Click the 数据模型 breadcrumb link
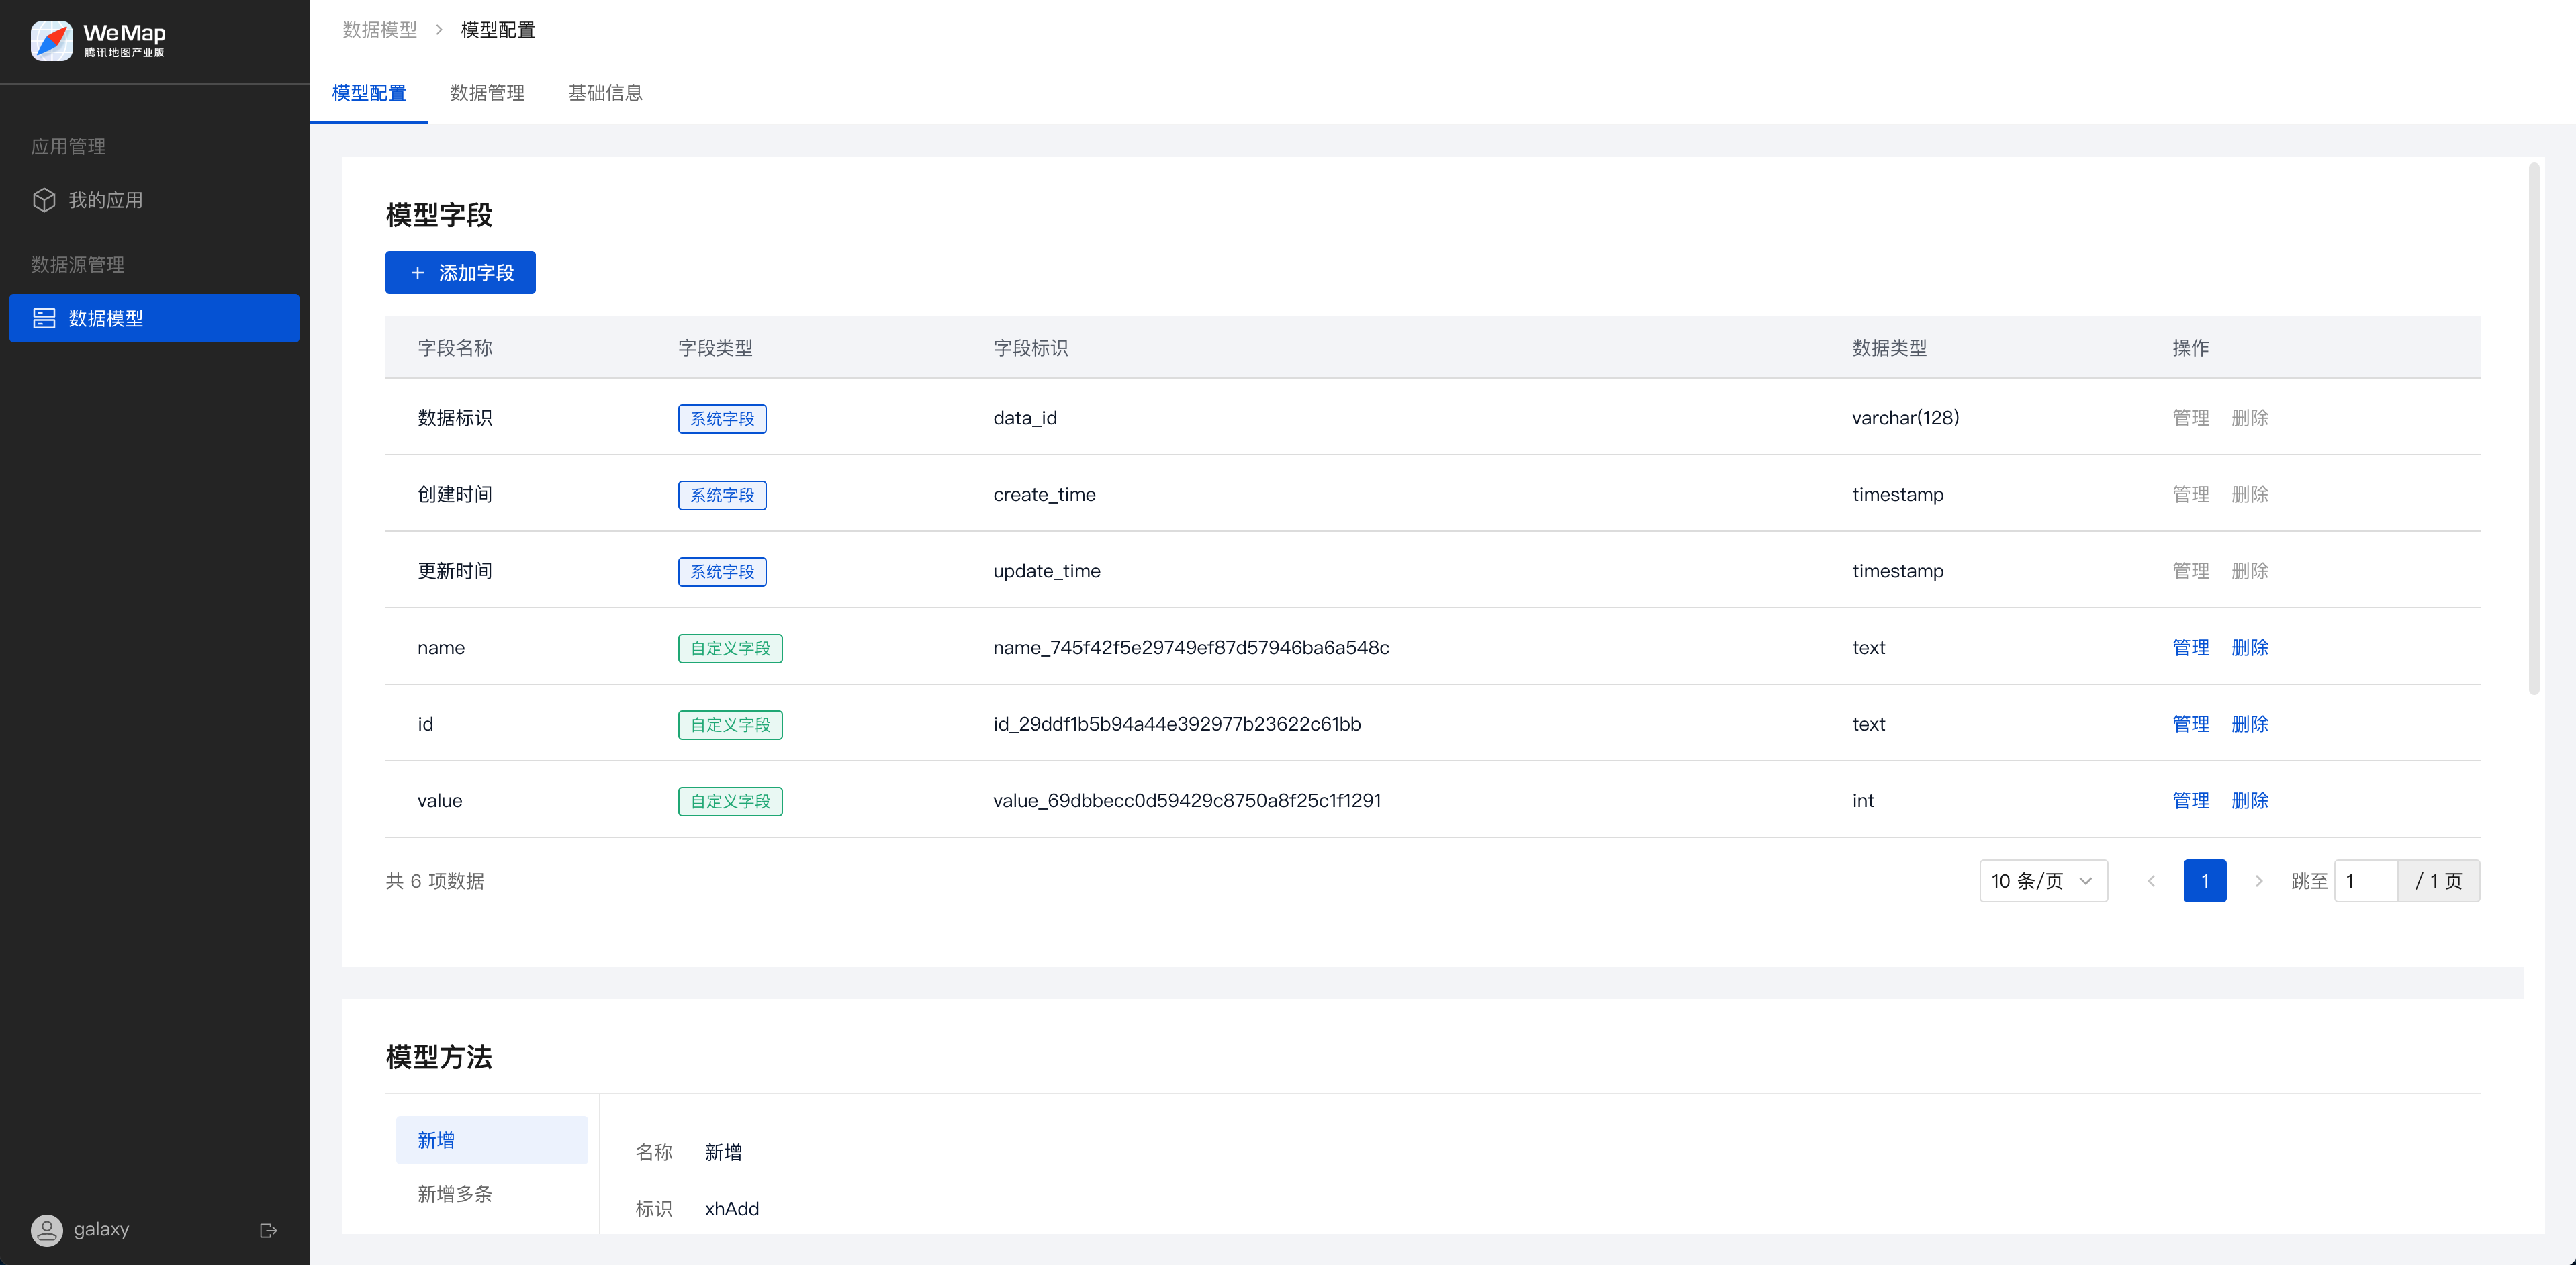The image size is (2576, 1265). pos(380,30)
